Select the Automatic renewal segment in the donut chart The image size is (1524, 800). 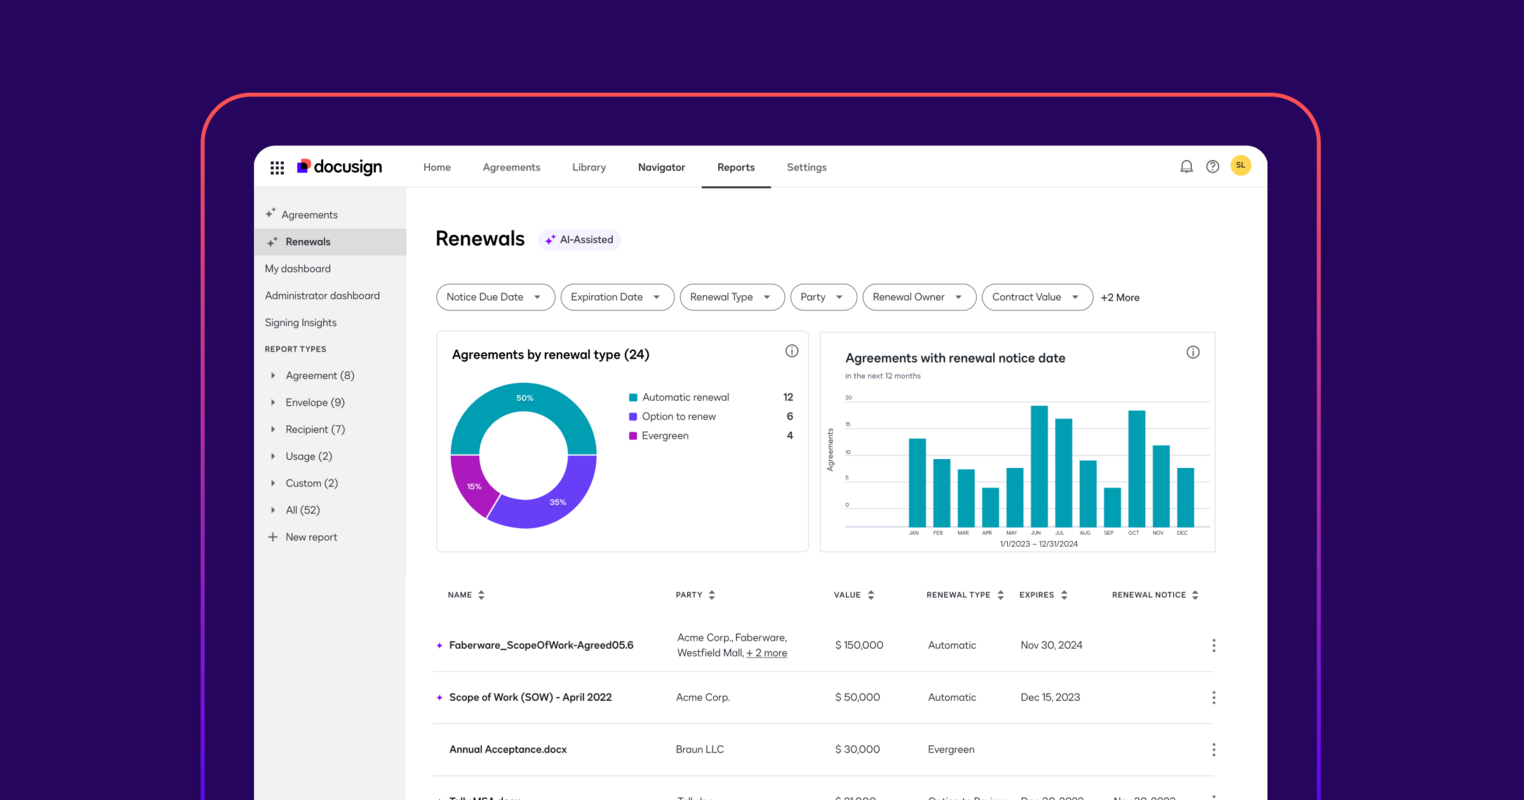(x=523, y=398)
